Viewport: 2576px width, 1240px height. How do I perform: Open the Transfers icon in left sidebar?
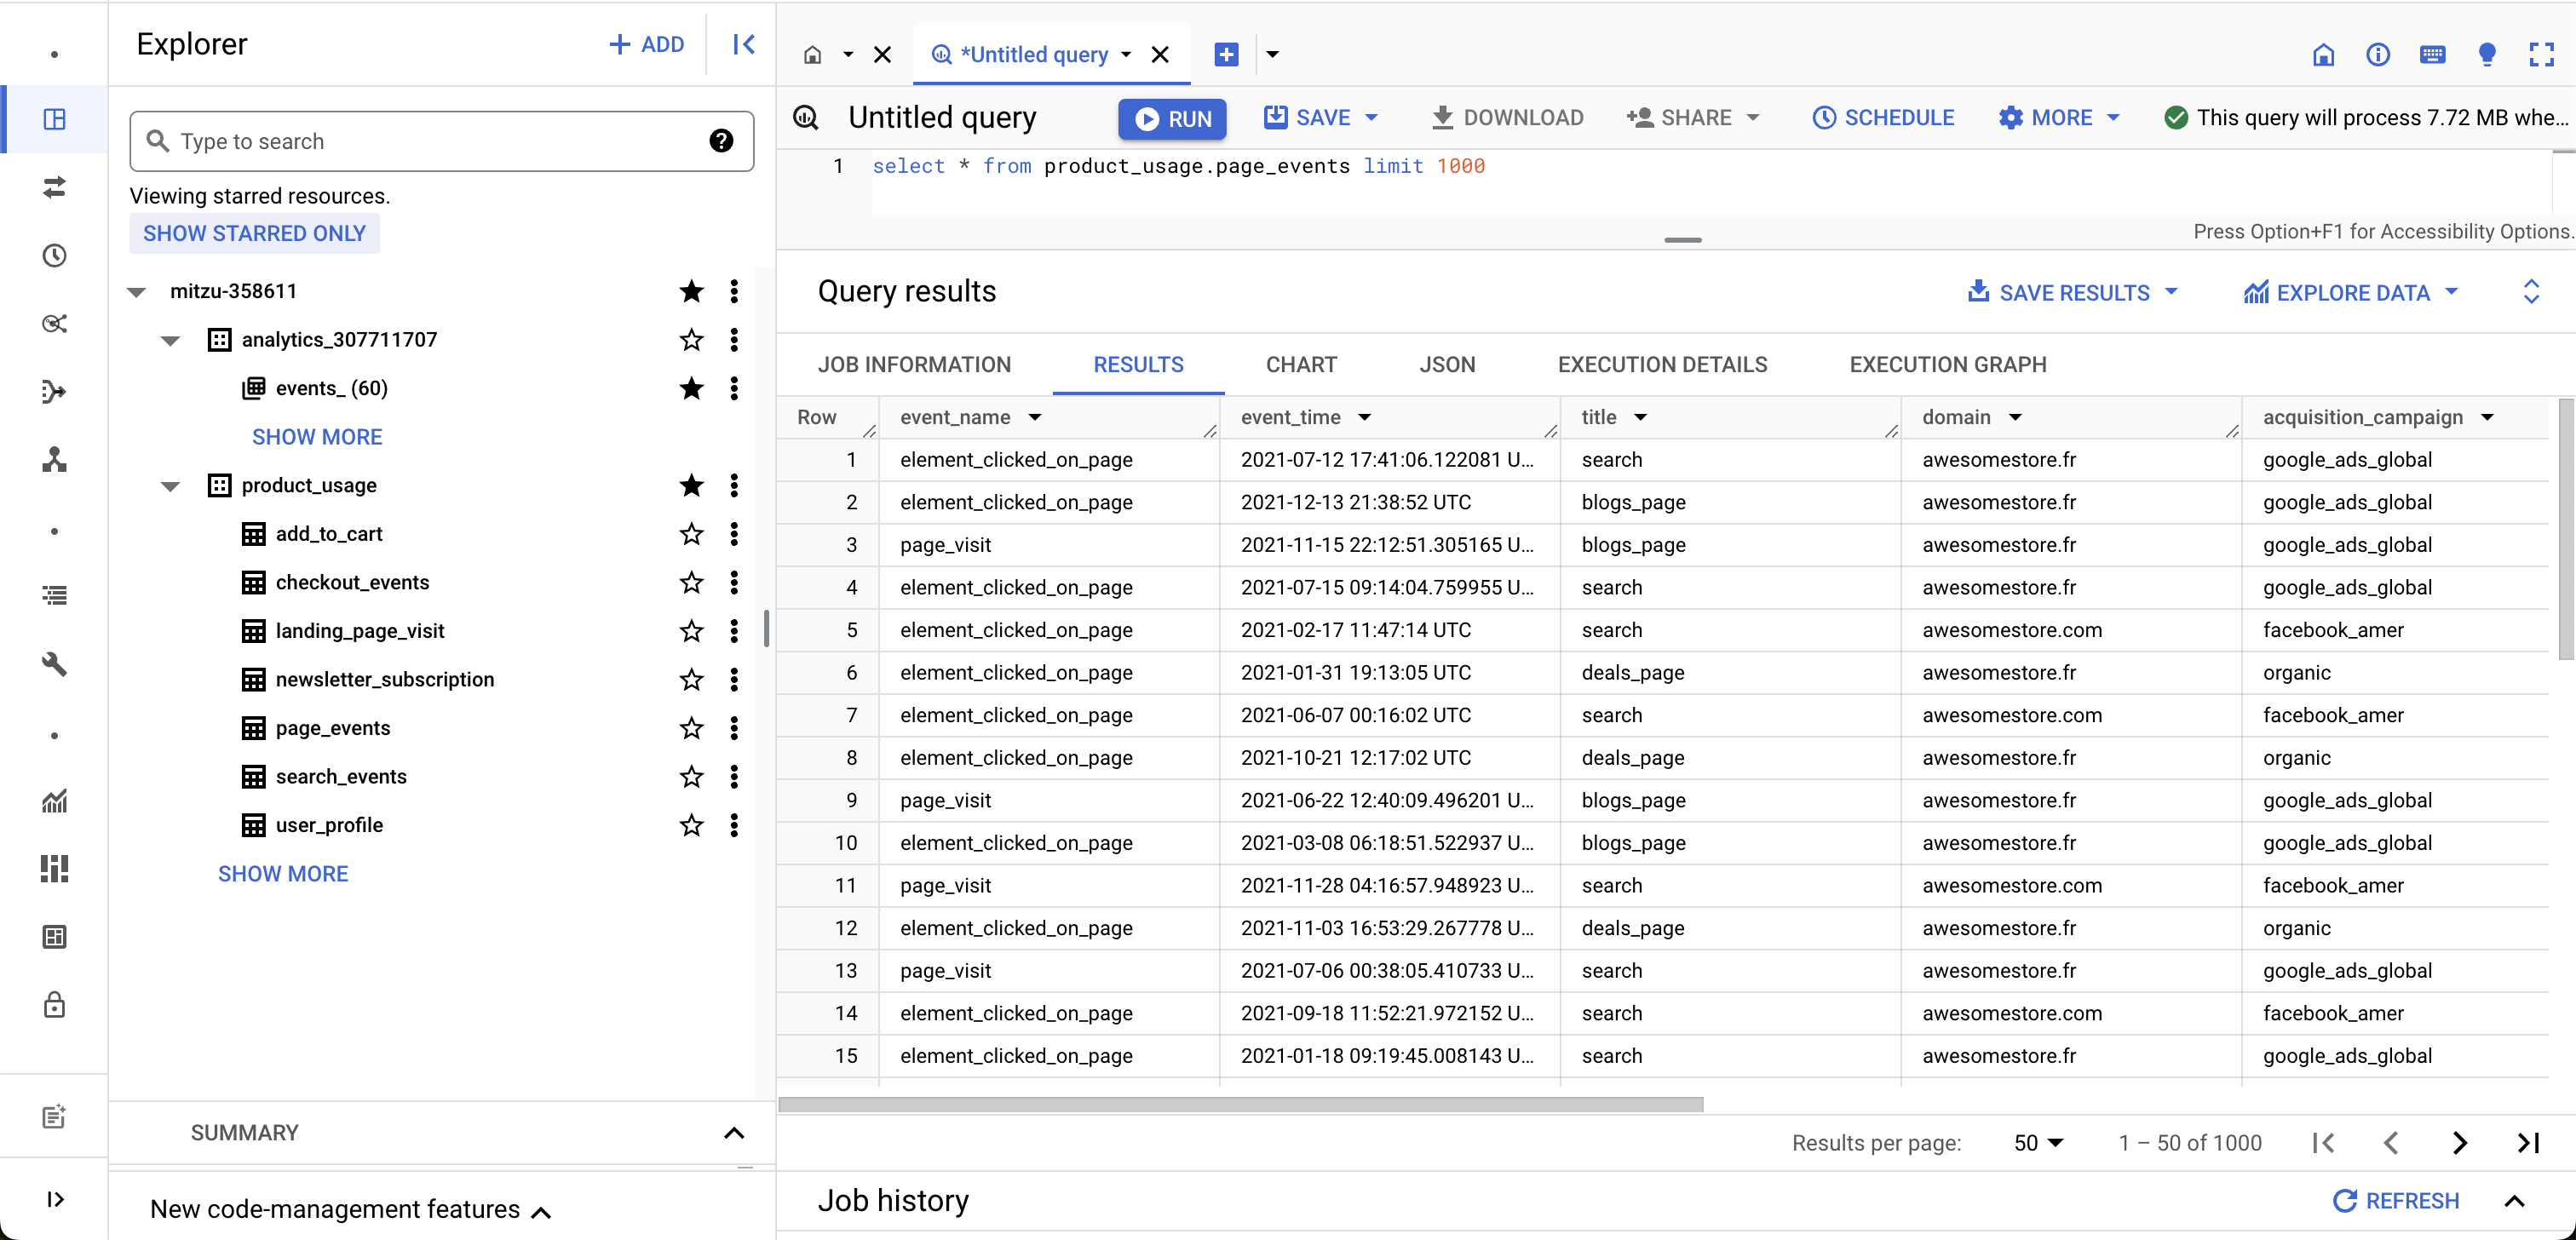click(54, 187)
